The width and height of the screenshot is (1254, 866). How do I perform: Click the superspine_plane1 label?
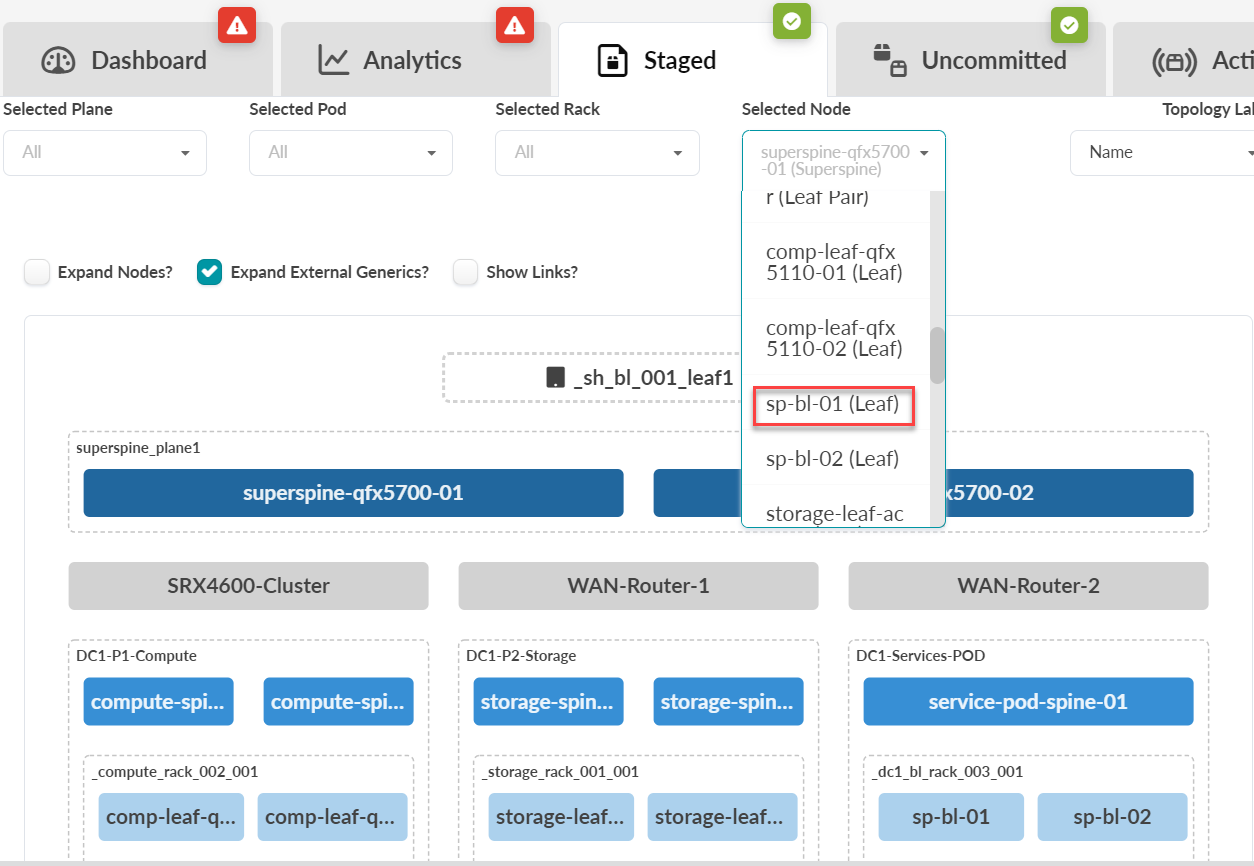coord(138,448)
